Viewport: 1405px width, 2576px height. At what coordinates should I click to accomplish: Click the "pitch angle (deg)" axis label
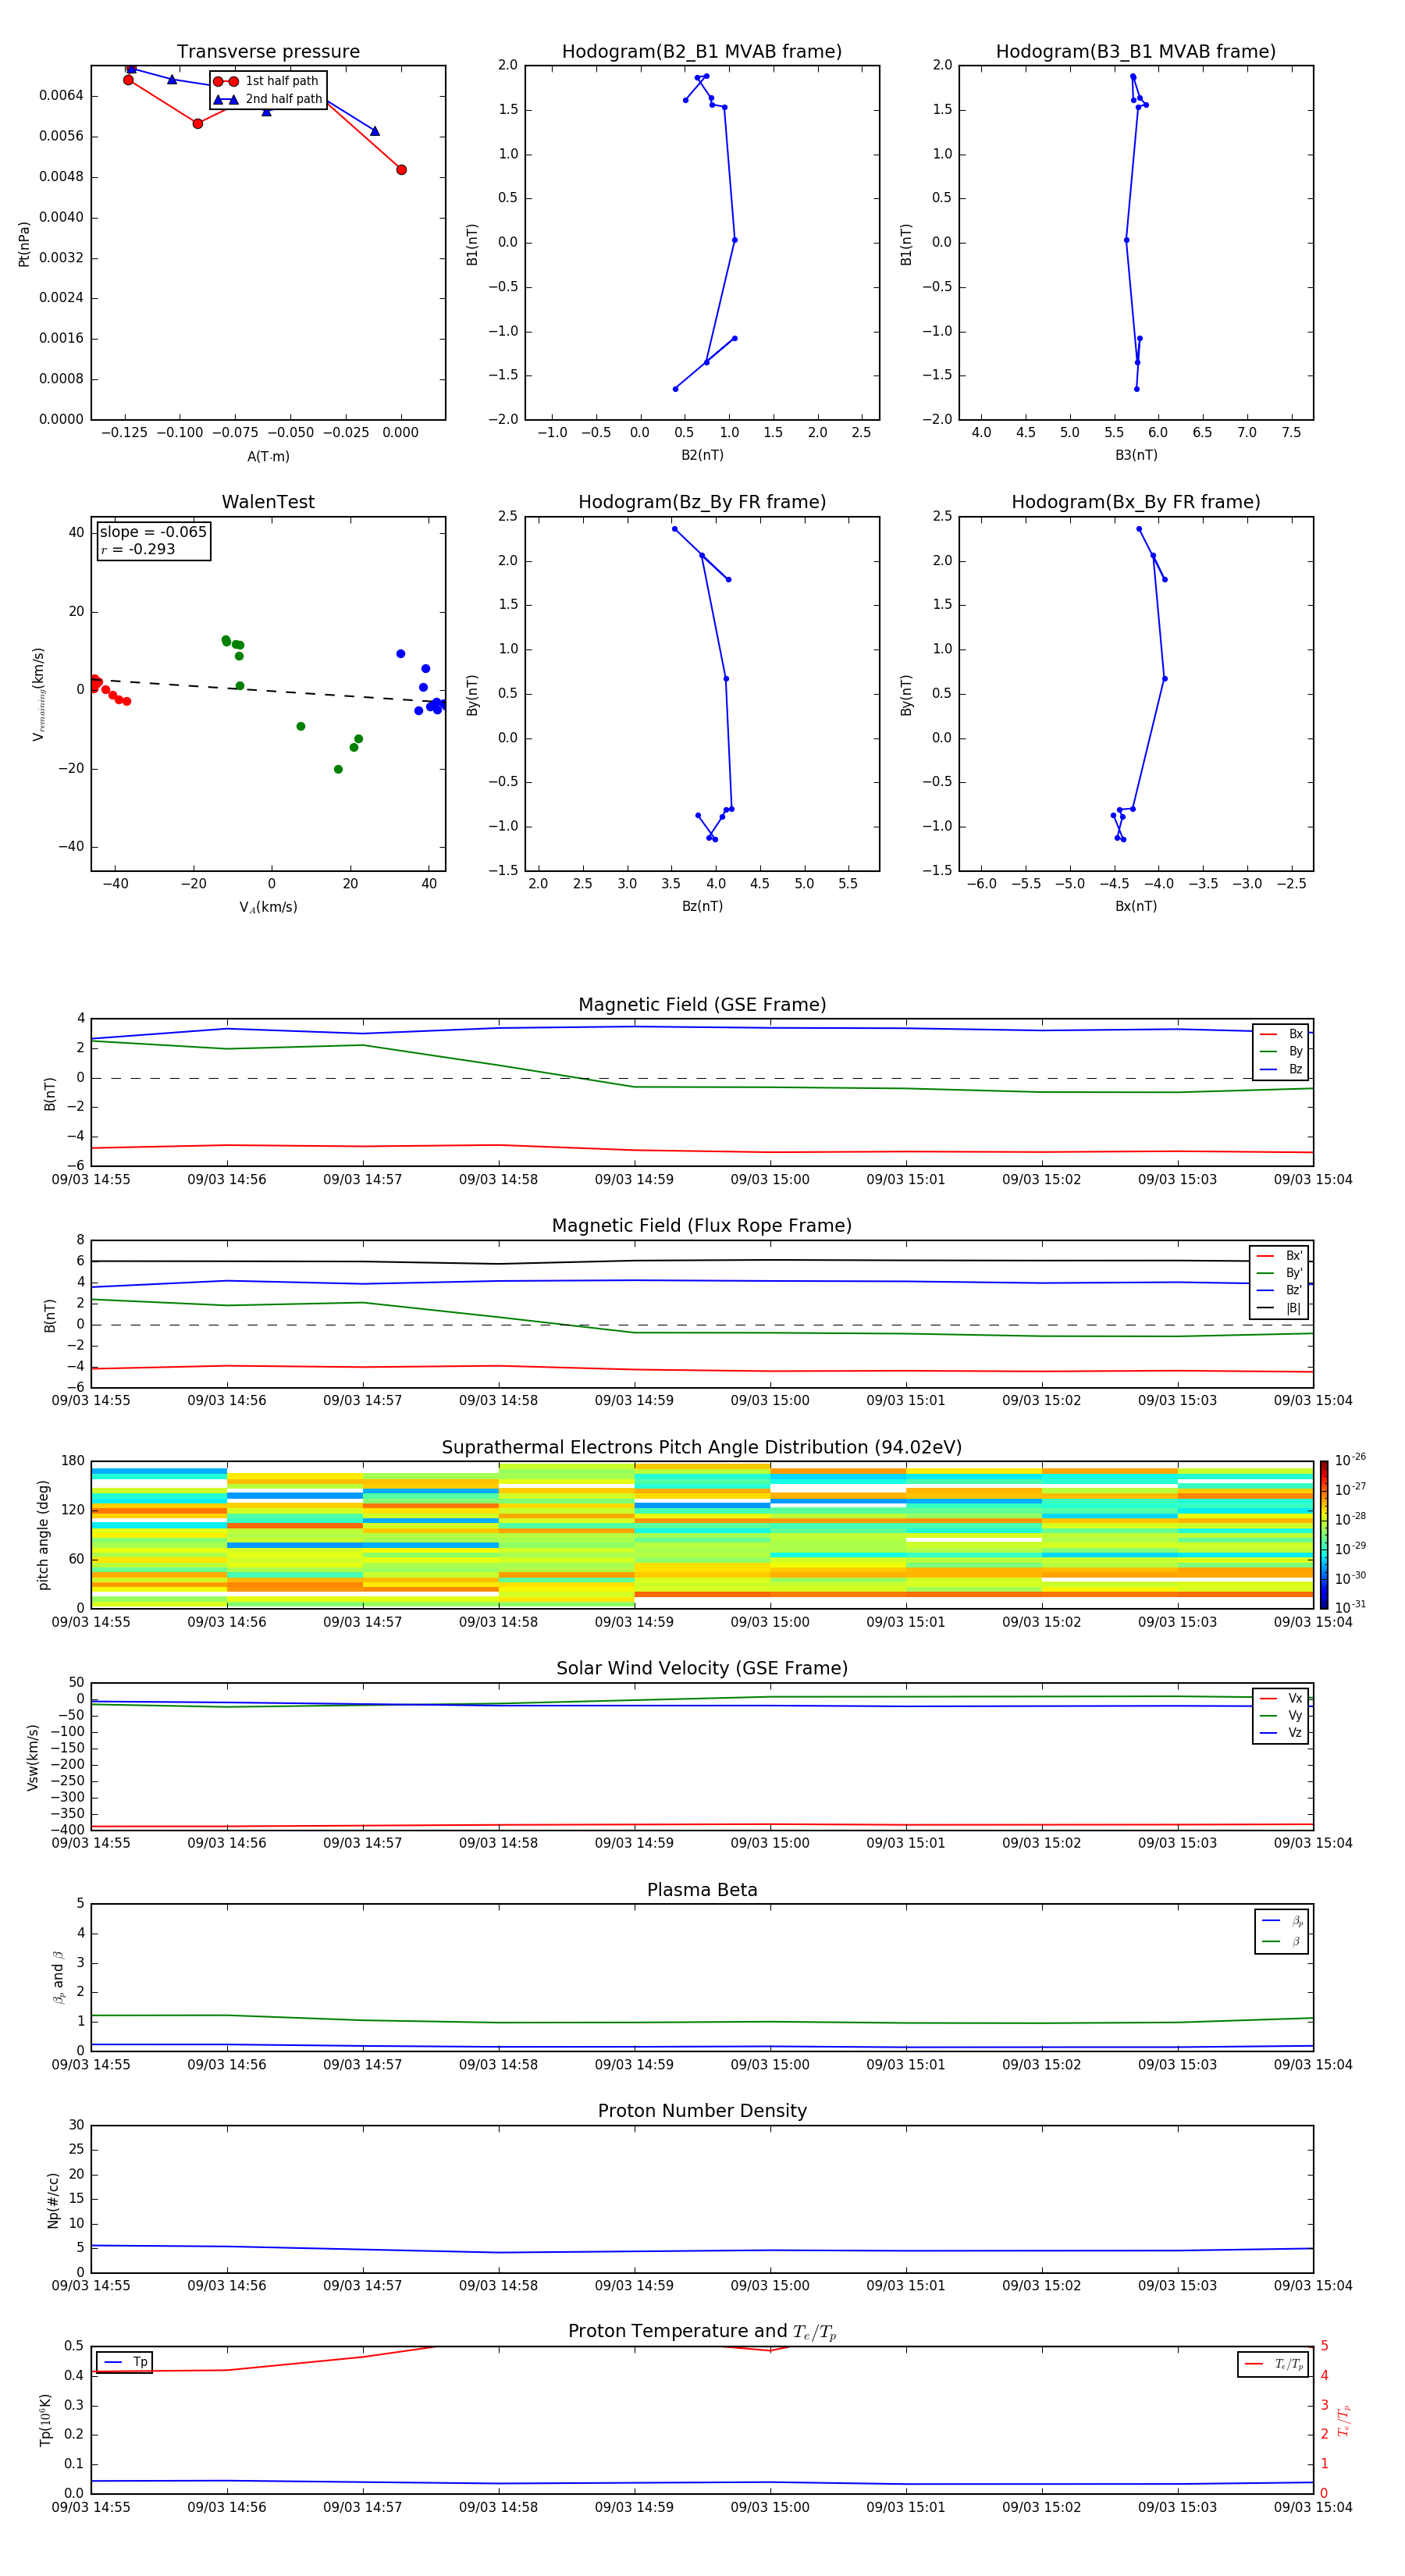[x=43, y=1535]
